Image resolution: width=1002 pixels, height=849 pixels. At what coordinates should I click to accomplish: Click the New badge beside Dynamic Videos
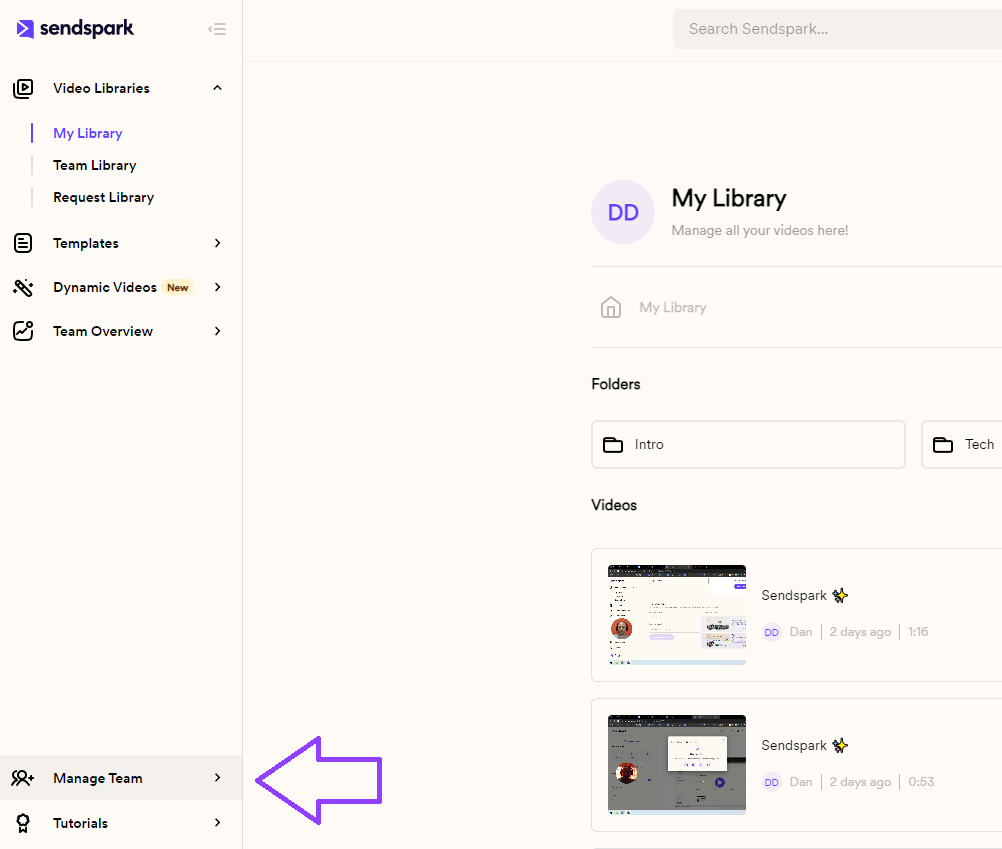point(178,287)
